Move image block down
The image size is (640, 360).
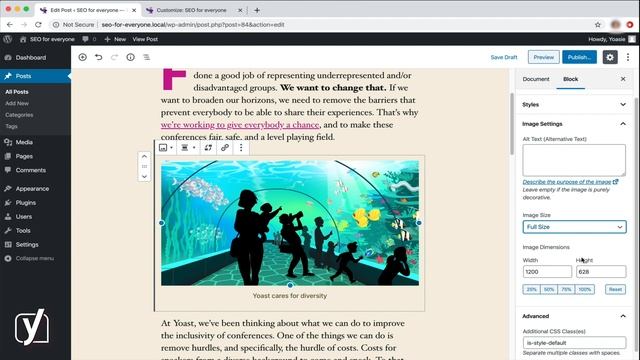click(x=144, y=176)
